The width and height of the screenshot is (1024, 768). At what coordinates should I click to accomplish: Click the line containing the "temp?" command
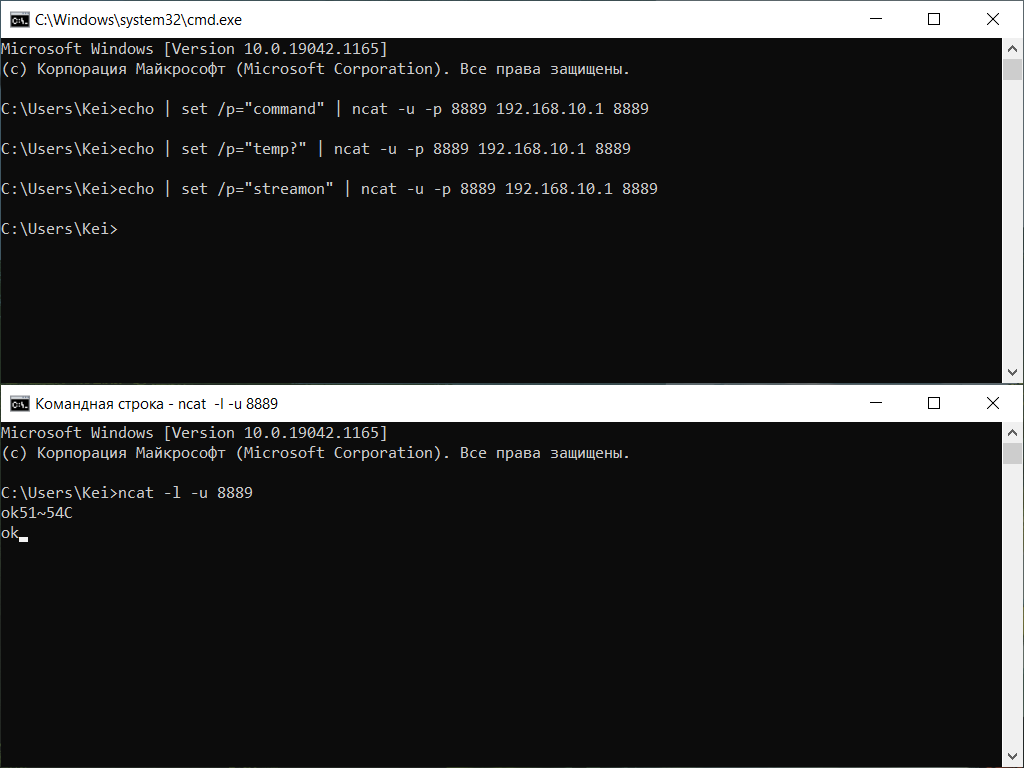316,149
